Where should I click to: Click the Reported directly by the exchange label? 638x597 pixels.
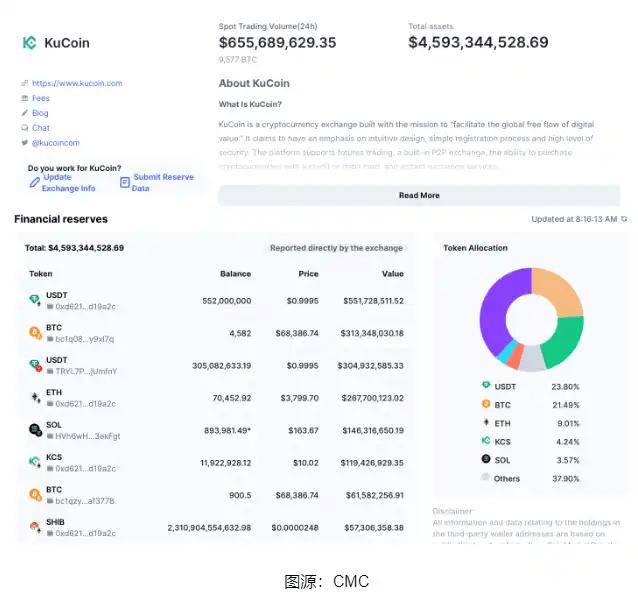336,248
